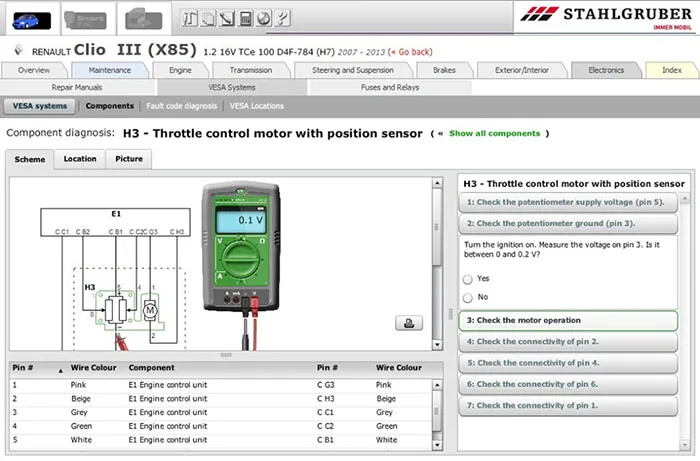Select pin 4 row Green wire
This screenshot has height=461, width=700.
click(221, 427)
